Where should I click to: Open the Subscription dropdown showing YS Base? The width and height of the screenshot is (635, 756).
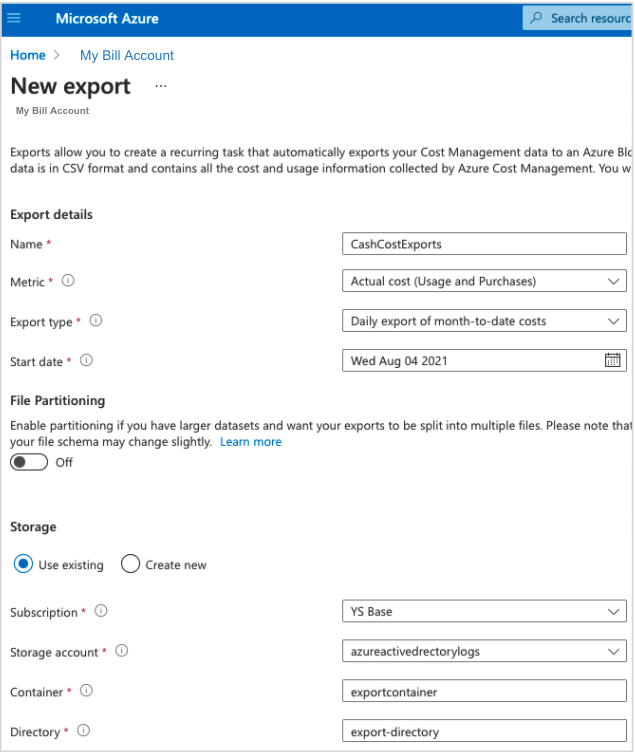[x=484, y=612]
